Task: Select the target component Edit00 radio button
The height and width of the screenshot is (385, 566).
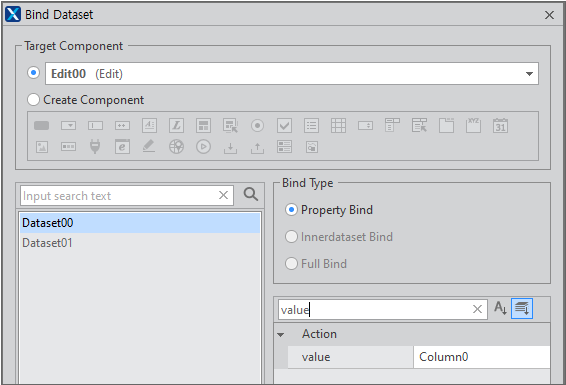Action: (33, 73)
